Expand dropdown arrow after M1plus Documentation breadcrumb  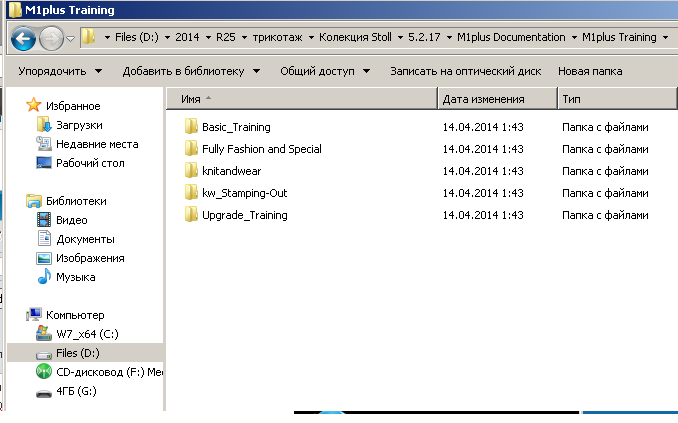pyautogui.click(x=574, y=38)
